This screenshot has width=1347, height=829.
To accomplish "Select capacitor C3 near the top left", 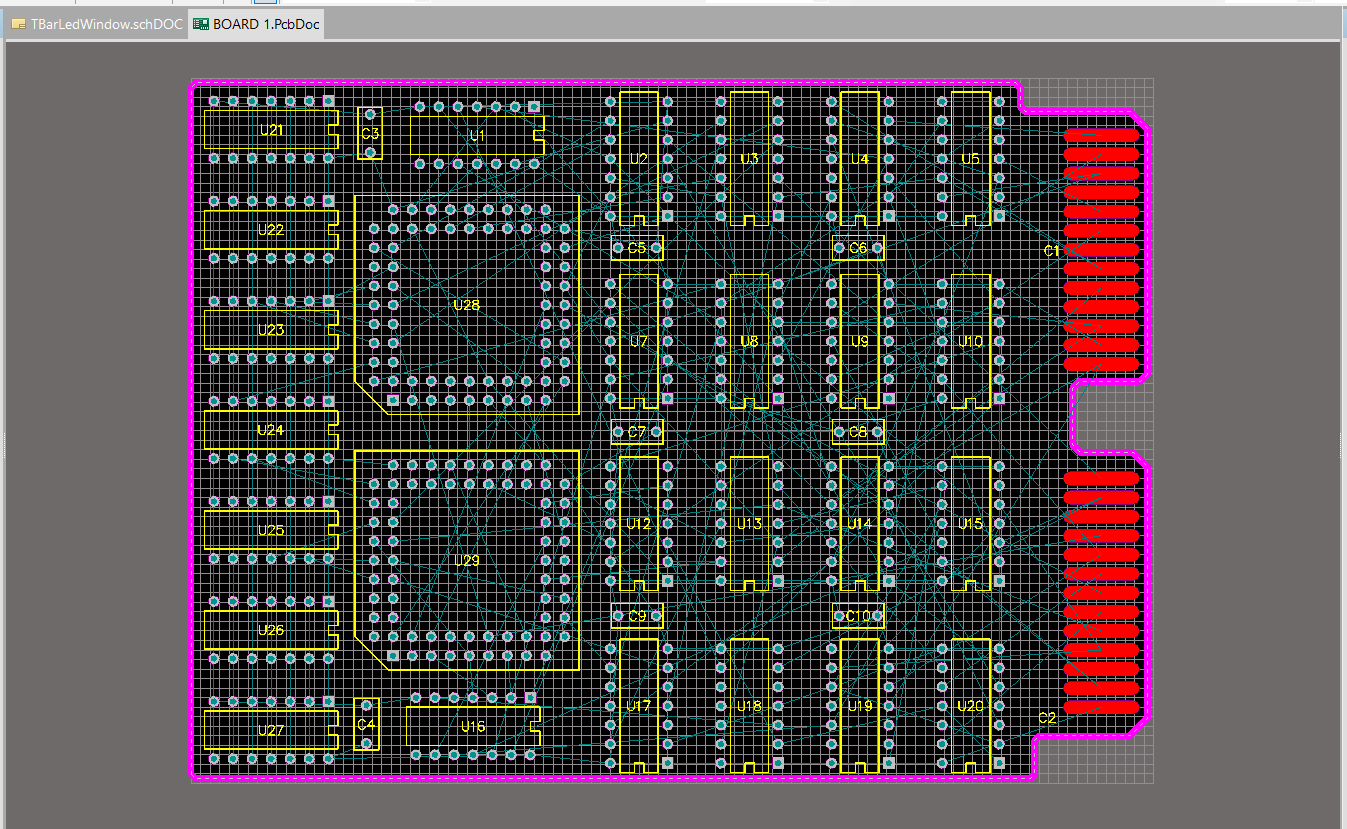I will point(369,133).
